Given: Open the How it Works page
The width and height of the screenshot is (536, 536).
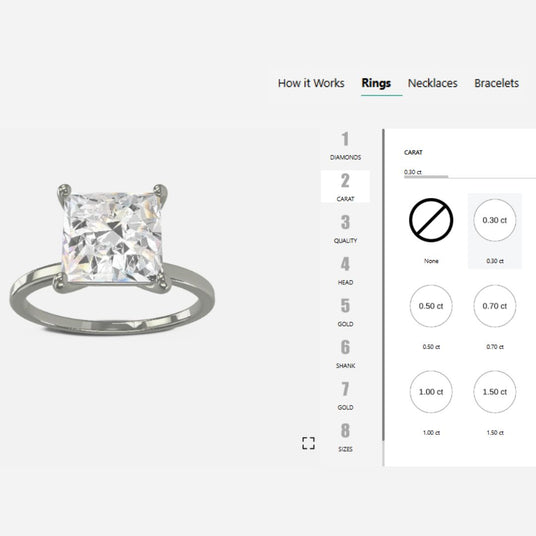Looking at the screenshot, I should (311, 83).
